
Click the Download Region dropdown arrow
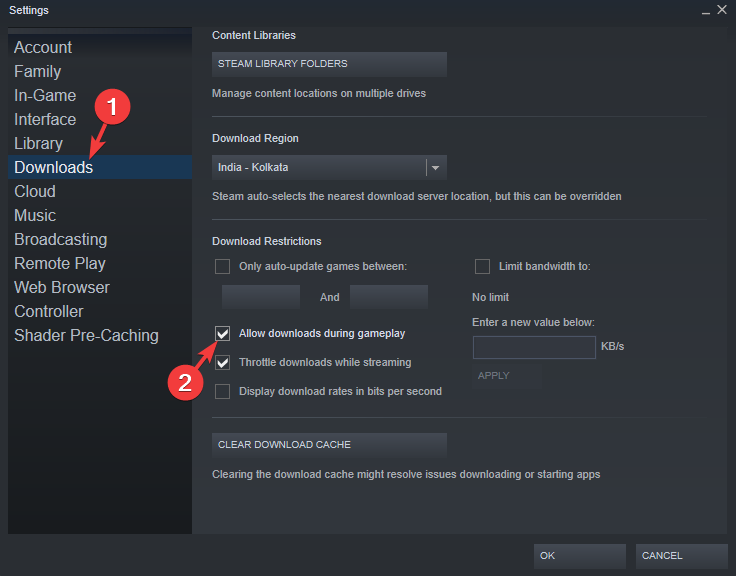(x=436, y=168)
